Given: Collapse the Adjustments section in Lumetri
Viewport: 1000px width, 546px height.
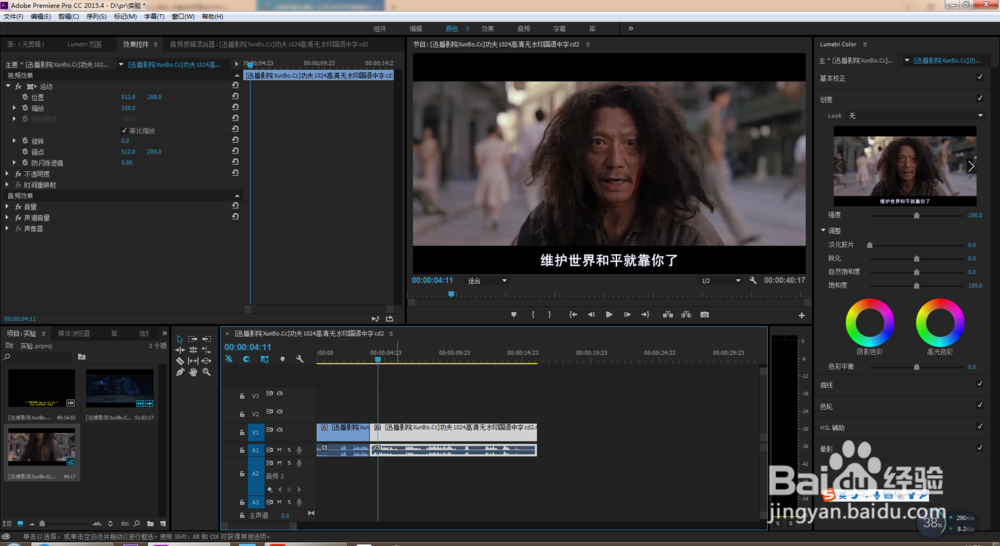Looking at the screenshot, I should [x=823, y=230].
